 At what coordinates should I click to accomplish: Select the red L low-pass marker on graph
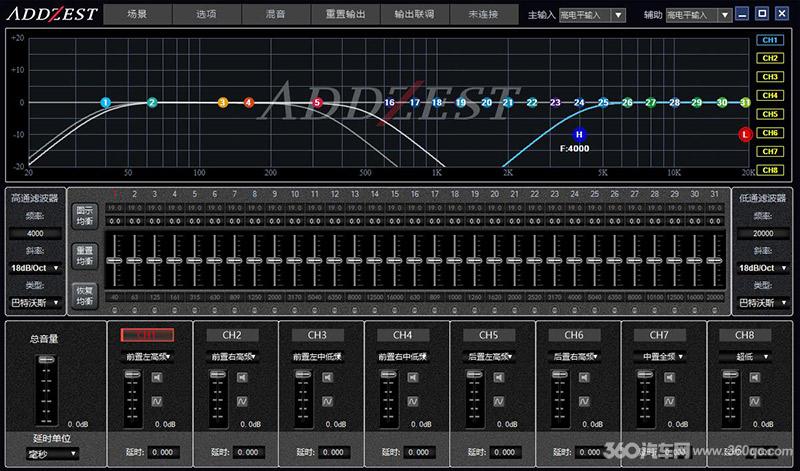[x=745, y=135]
